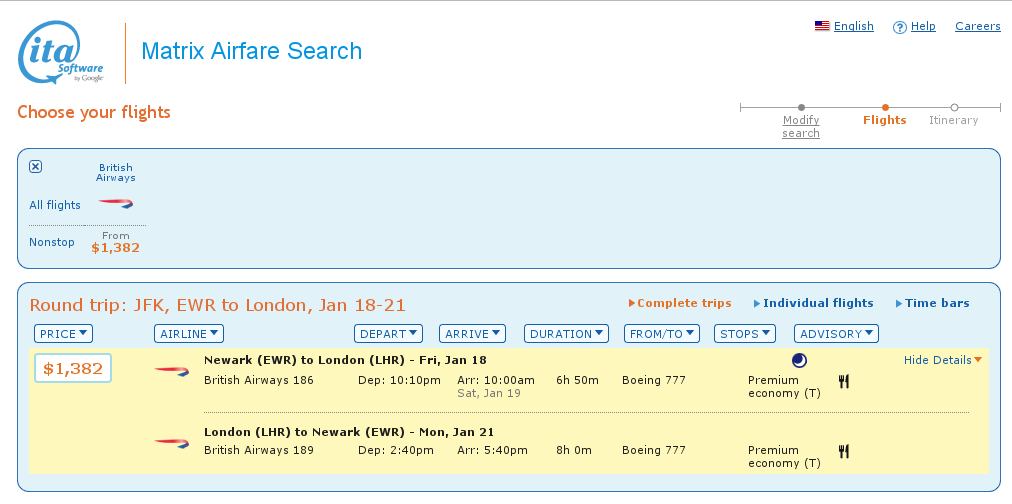Switch to Individual flights view
This screenshot has width=1012, height=504.
(817, 303)
